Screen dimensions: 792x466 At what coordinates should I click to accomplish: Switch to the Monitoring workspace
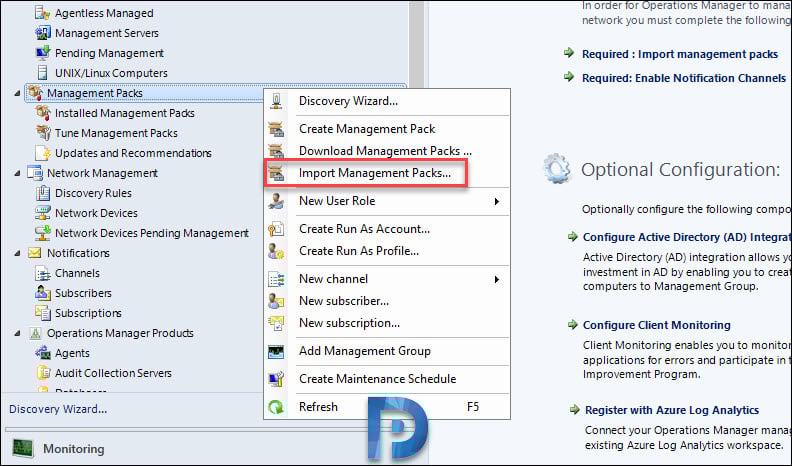(74, 449)
